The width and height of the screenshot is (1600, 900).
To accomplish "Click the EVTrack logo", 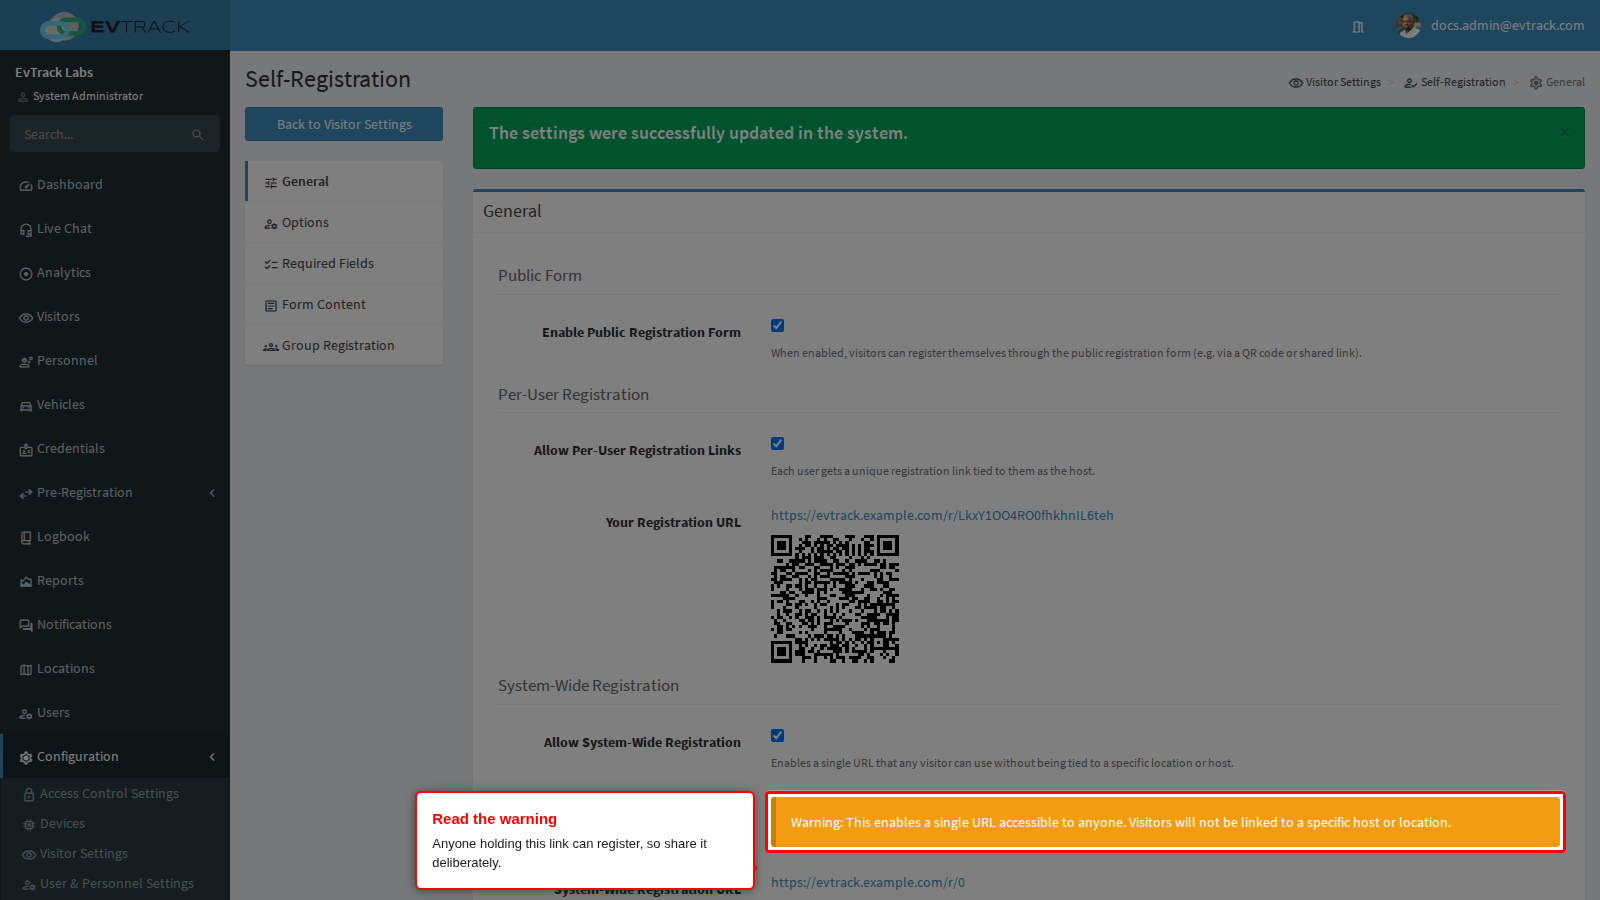I will 114,26.
